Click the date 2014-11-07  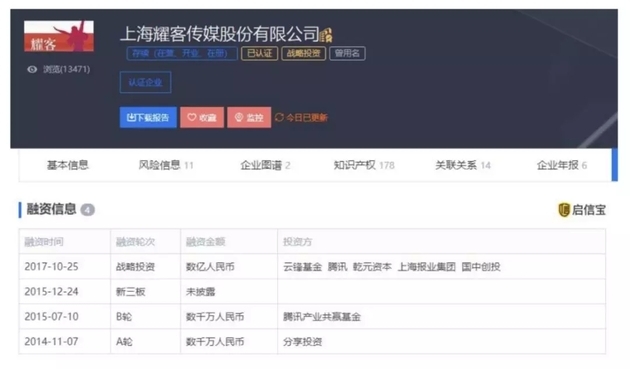pos(51,342)
